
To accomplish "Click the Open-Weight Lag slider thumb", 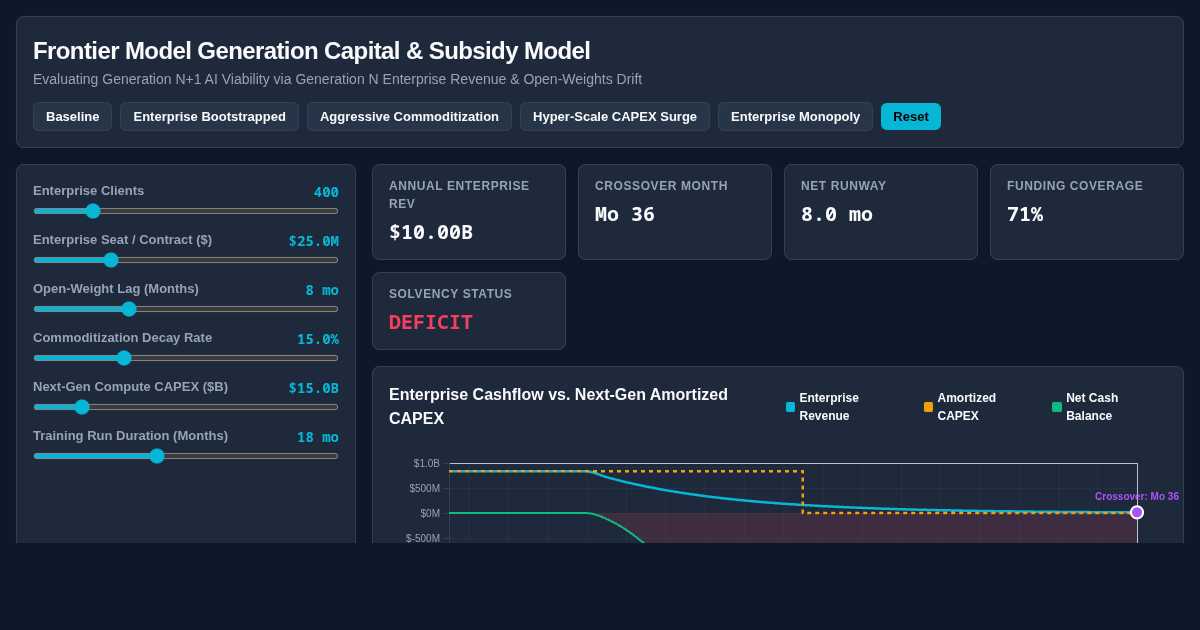I will click(x=129, y=309).
